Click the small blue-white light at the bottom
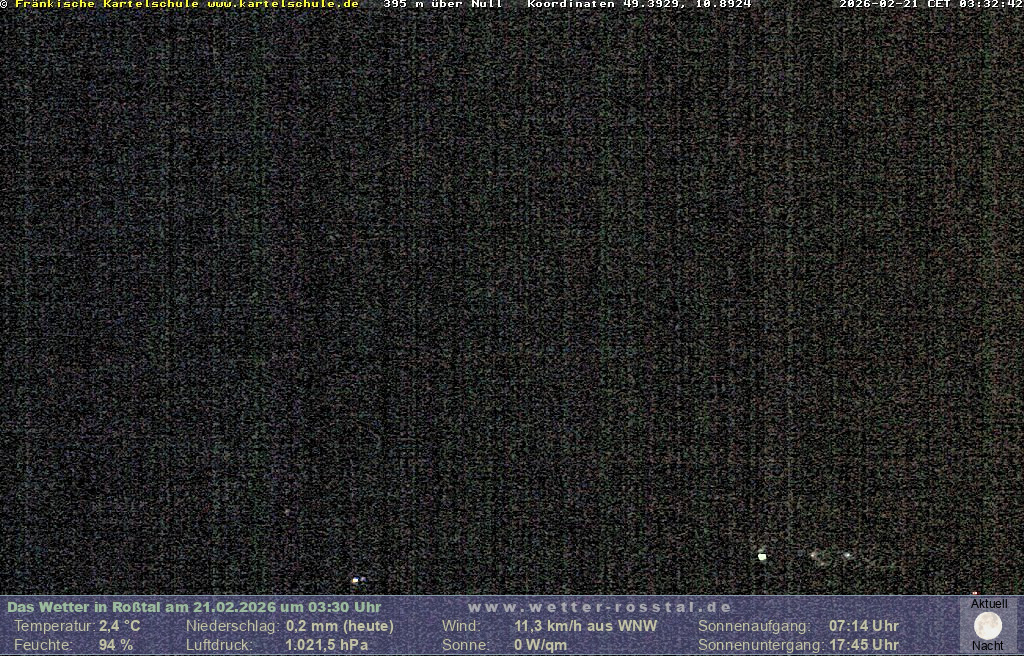Viewport: 1024px width, 656px height. (355, 580)
